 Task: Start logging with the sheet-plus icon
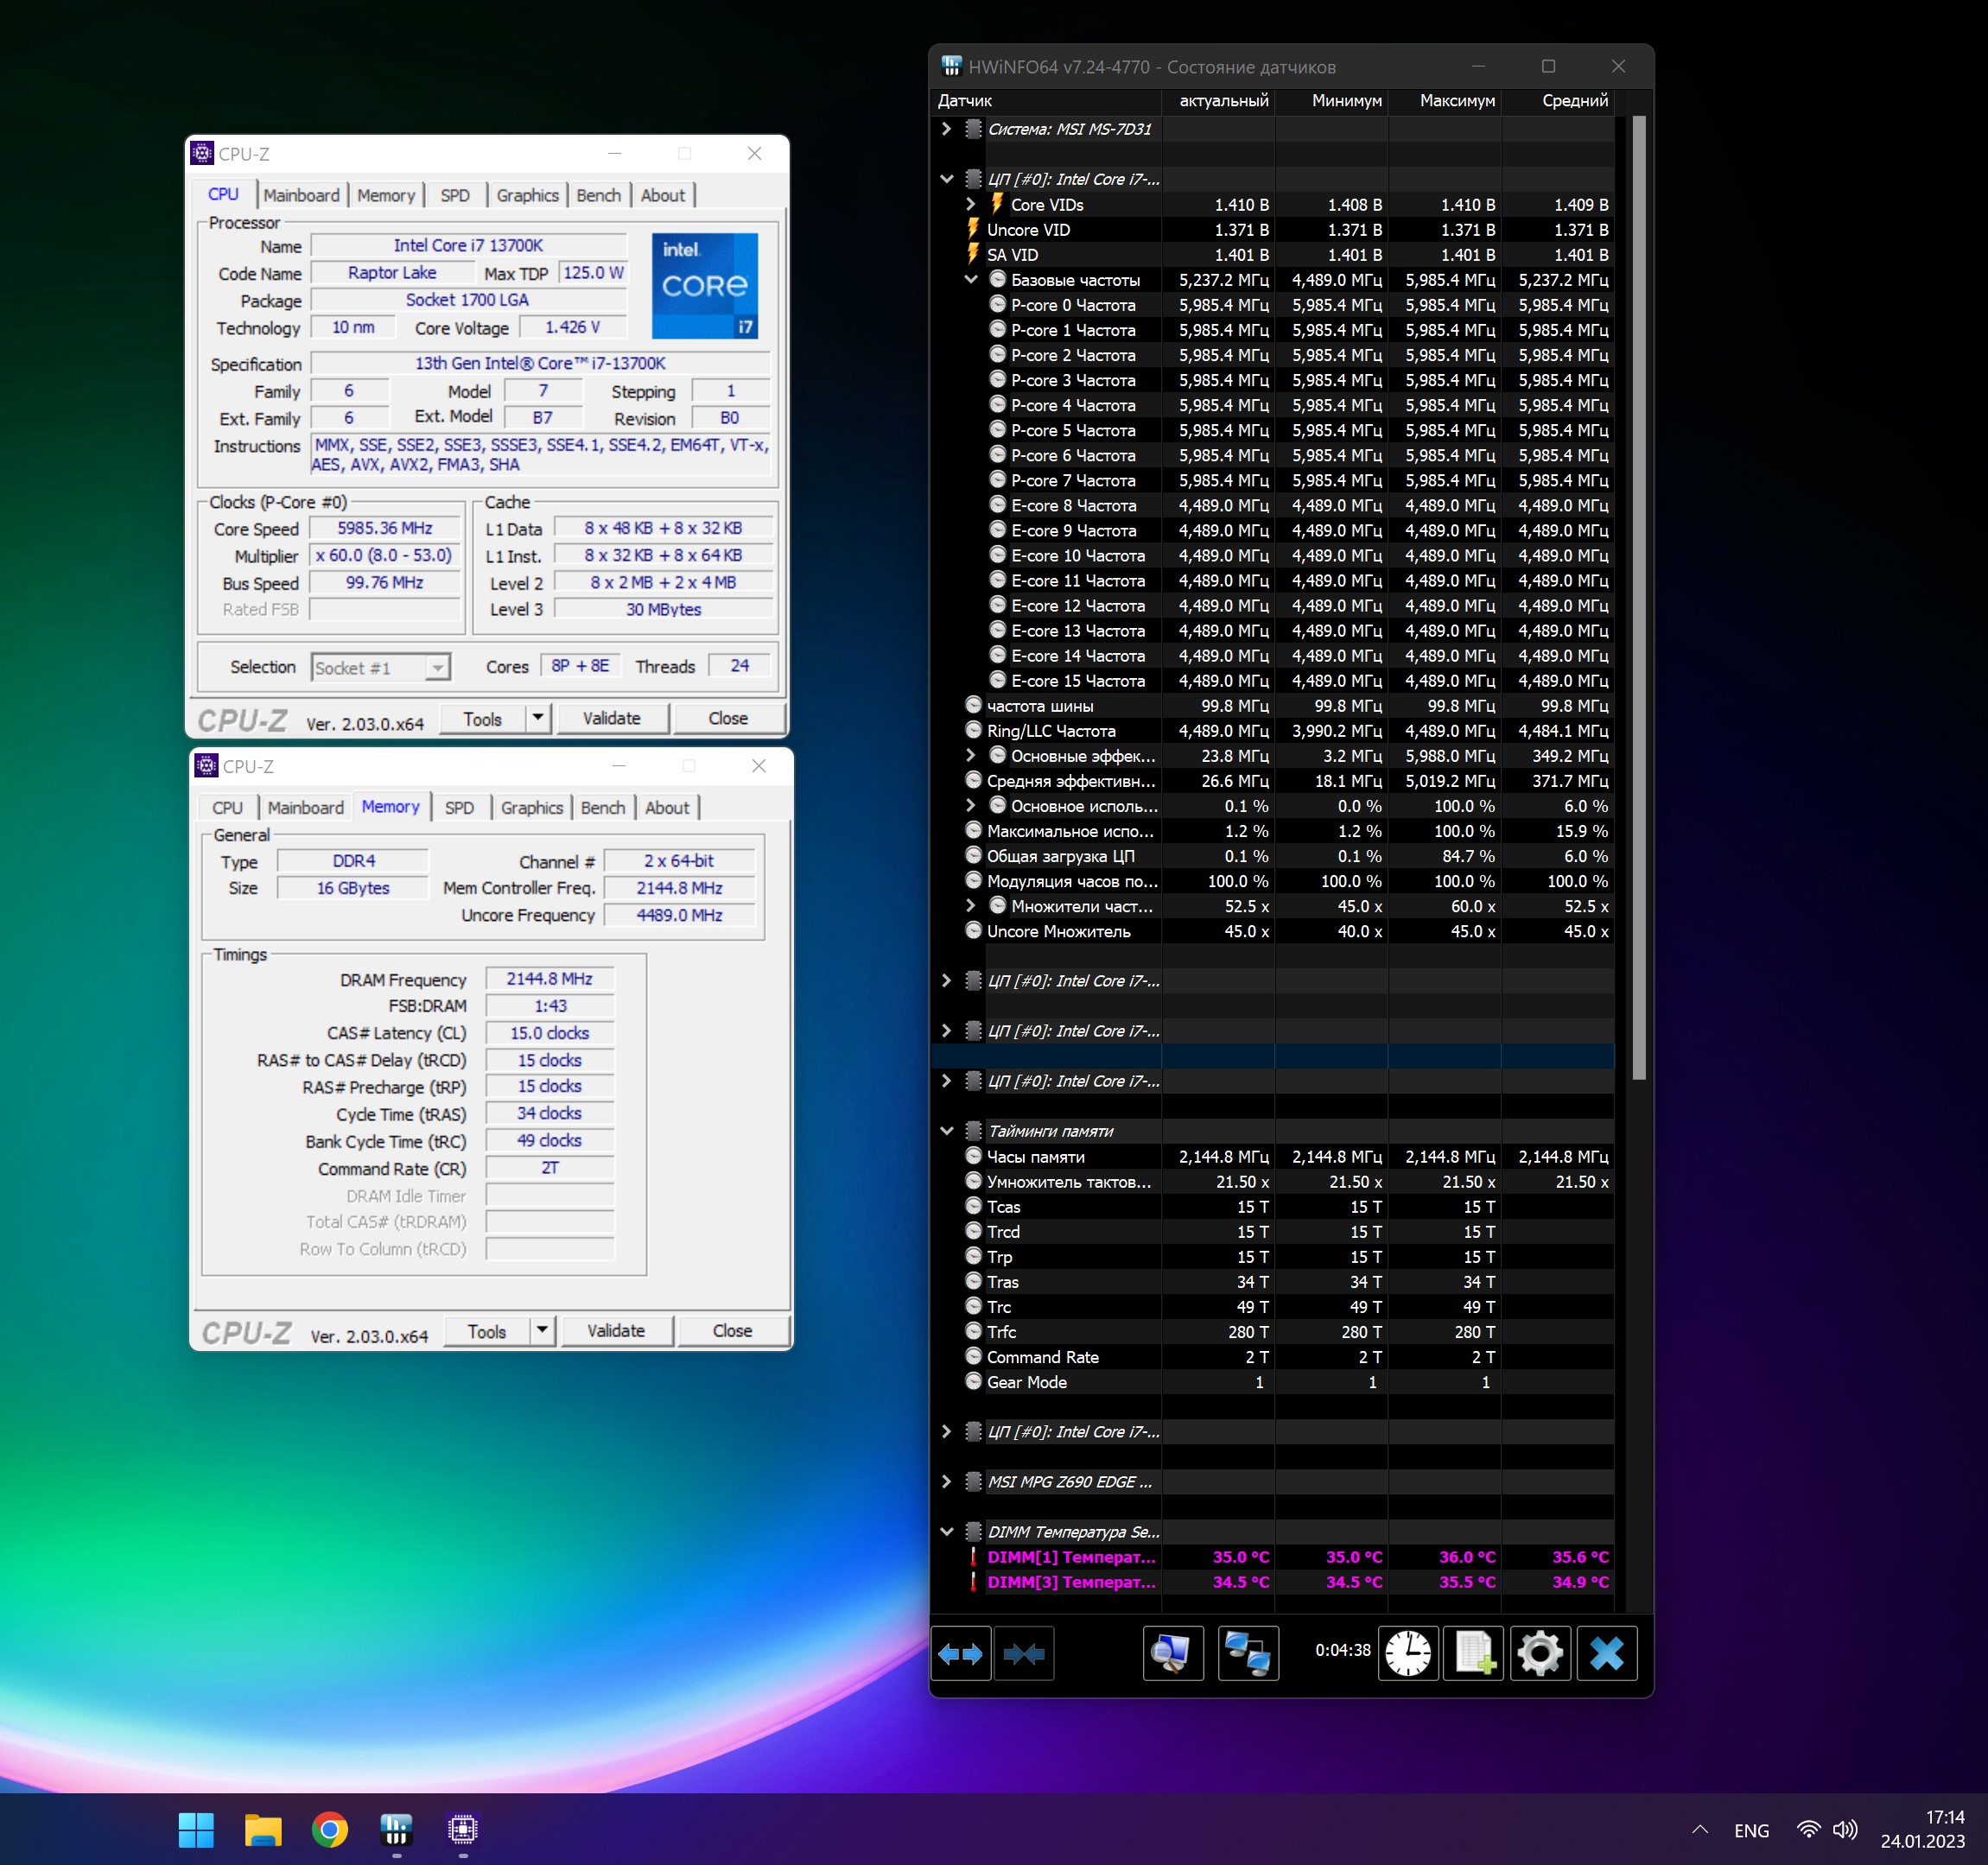tap(1474, 1653)
